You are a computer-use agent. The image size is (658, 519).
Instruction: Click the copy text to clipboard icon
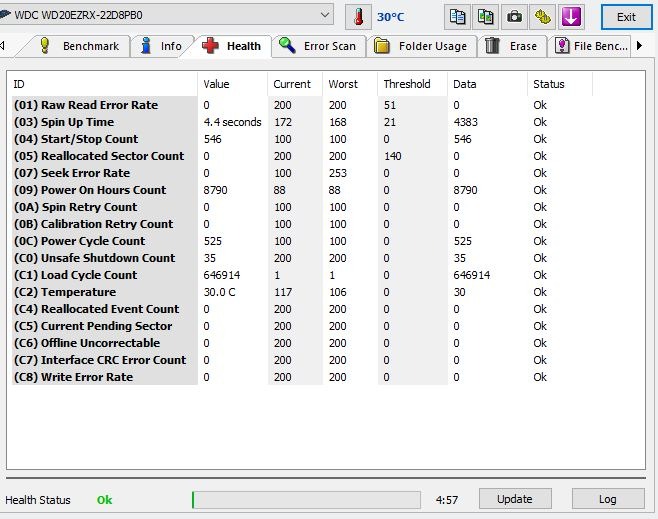pos(457,17)
